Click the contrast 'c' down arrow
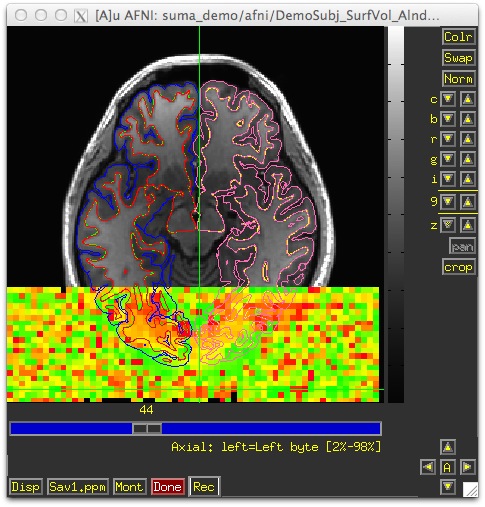Image resolution: width=485 pixels, height=507 pixels. point(448,99)
